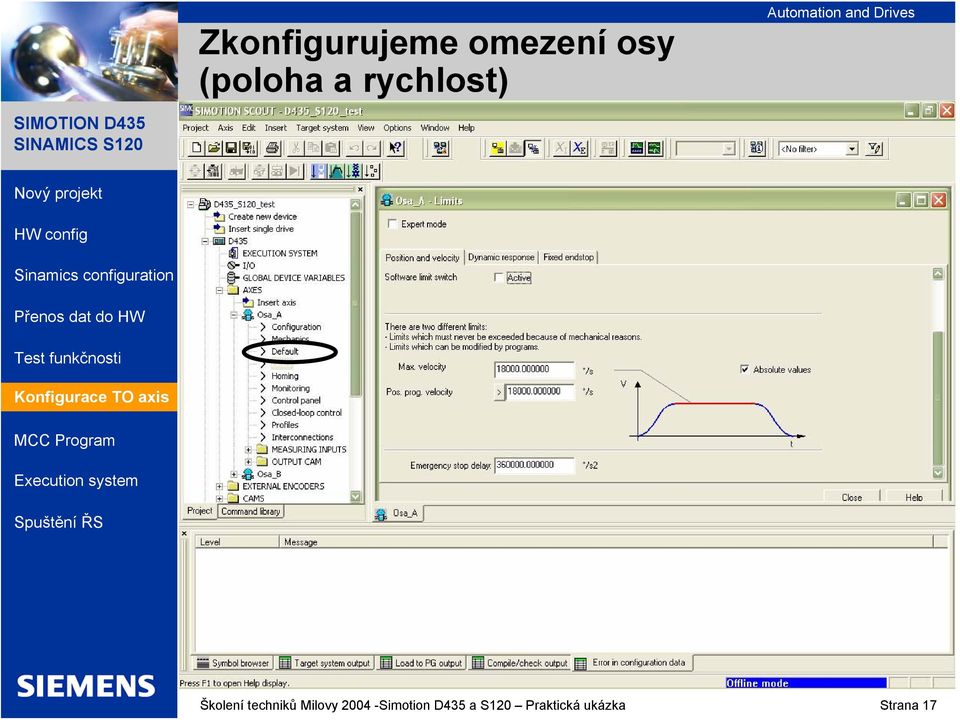The height and width of the screenshot is (720, 960).
Task: Collapse the D435 device node
Action: click(205, 241)
